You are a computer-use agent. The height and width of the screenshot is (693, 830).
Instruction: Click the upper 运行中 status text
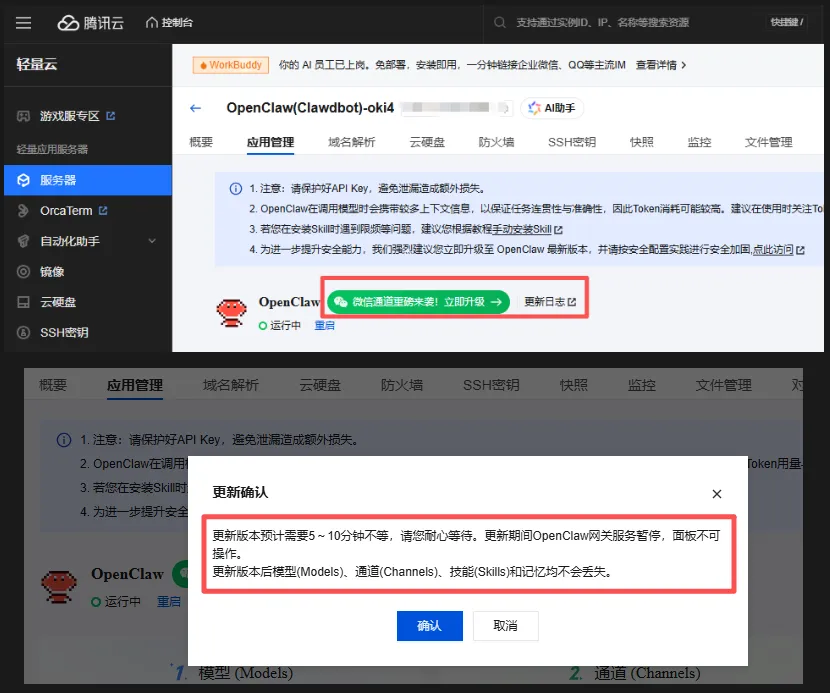285,326
